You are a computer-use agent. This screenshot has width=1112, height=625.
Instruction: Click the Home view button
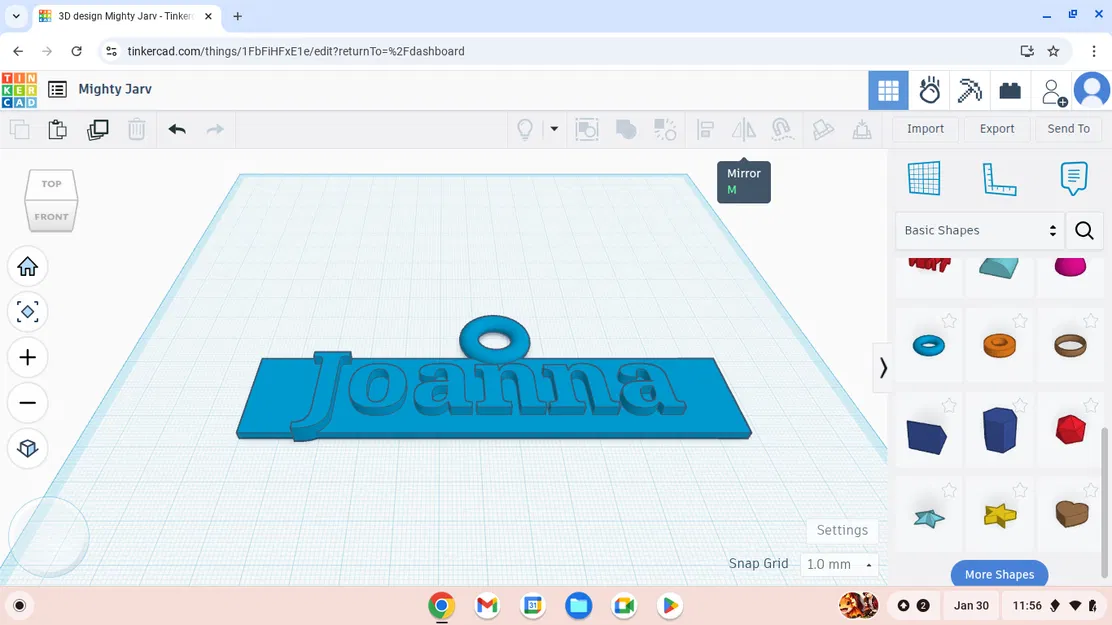point(28,267)
